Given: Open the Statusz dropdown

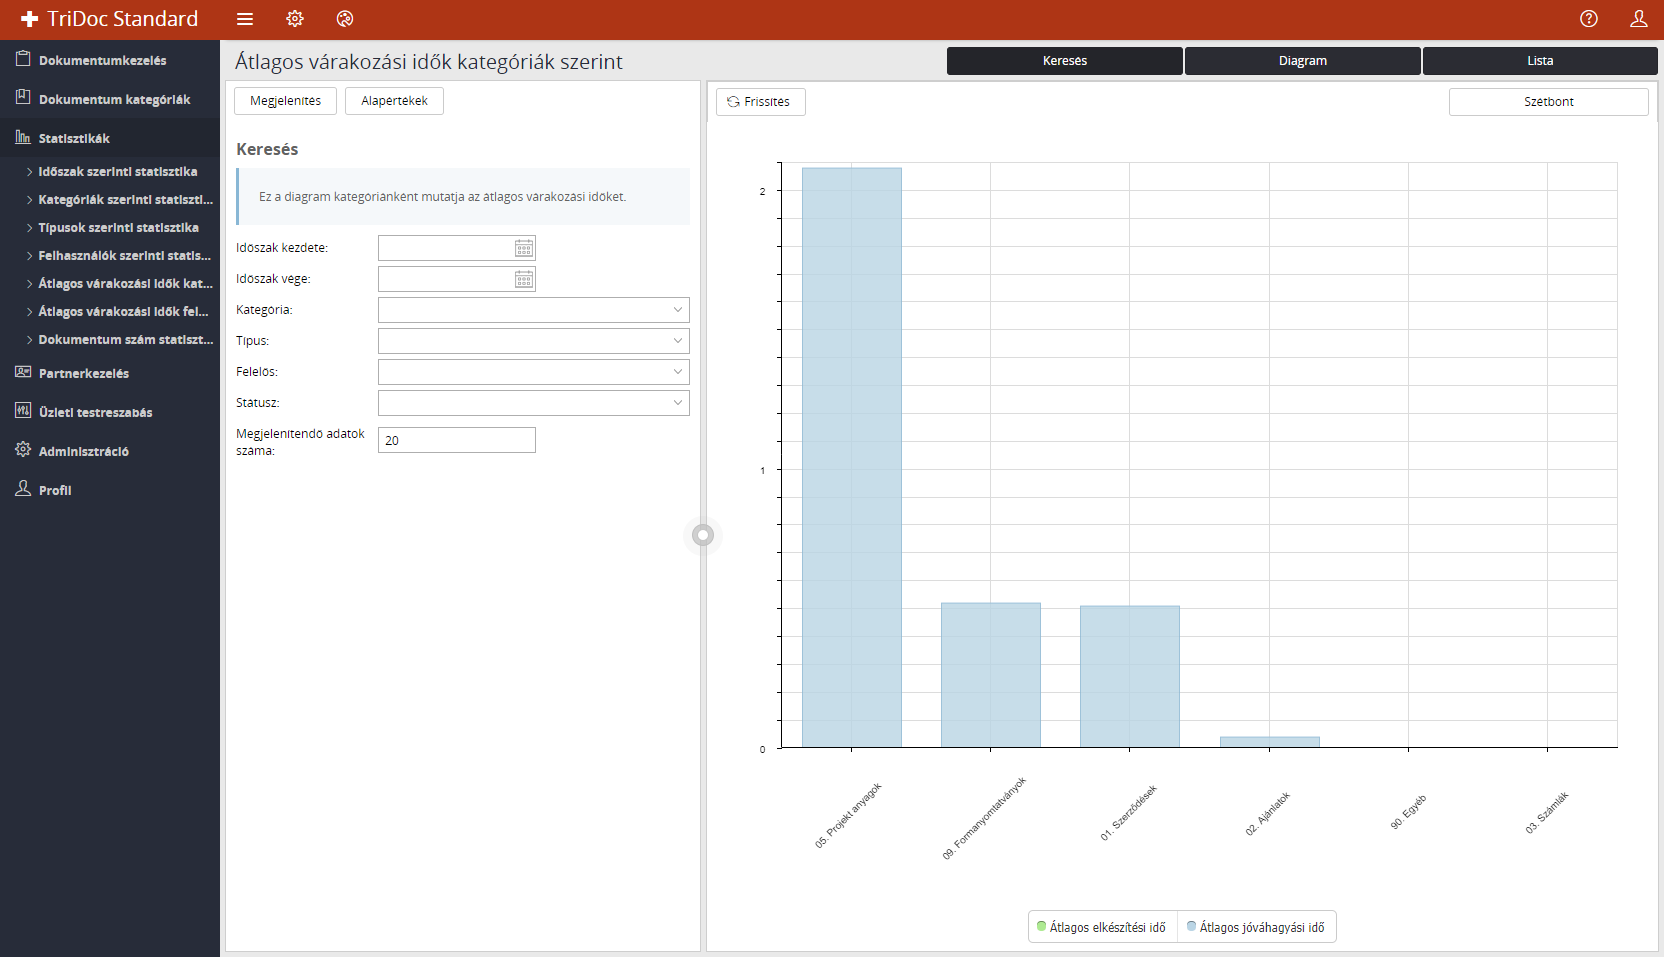Looking at the screenshot, I should pos(534,403).
